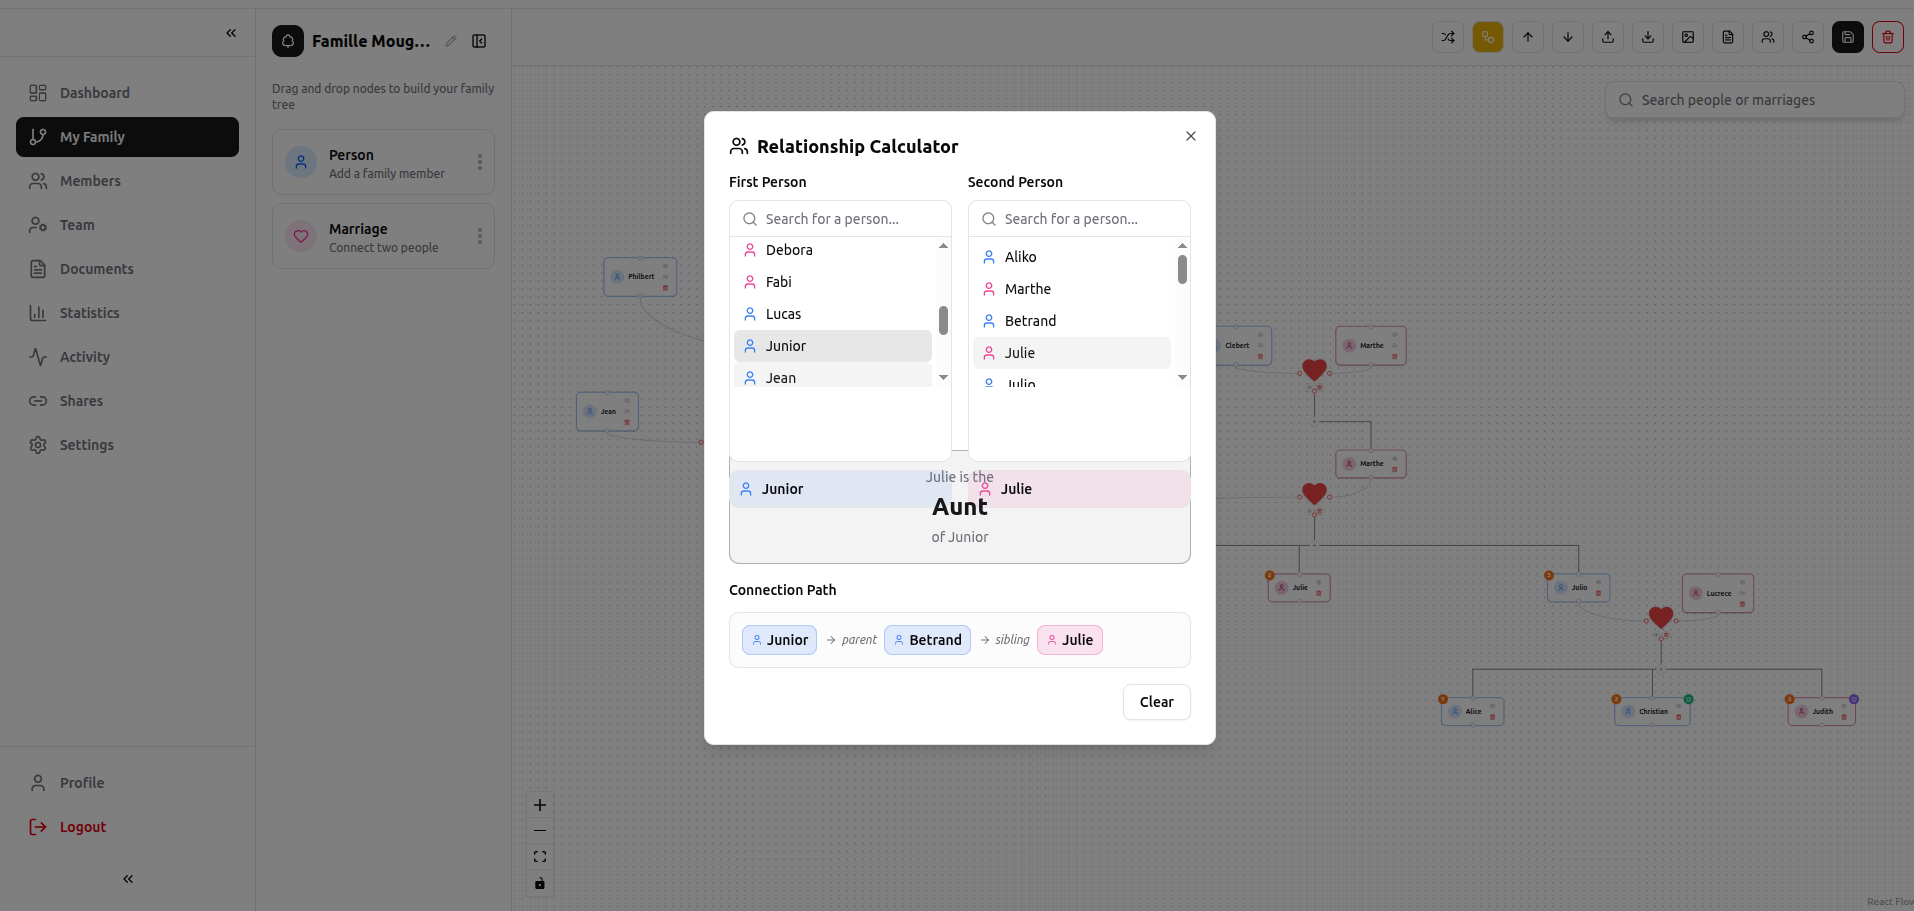
Task: Click the download/import toolbar icon
Action: tap(1648, 37)
